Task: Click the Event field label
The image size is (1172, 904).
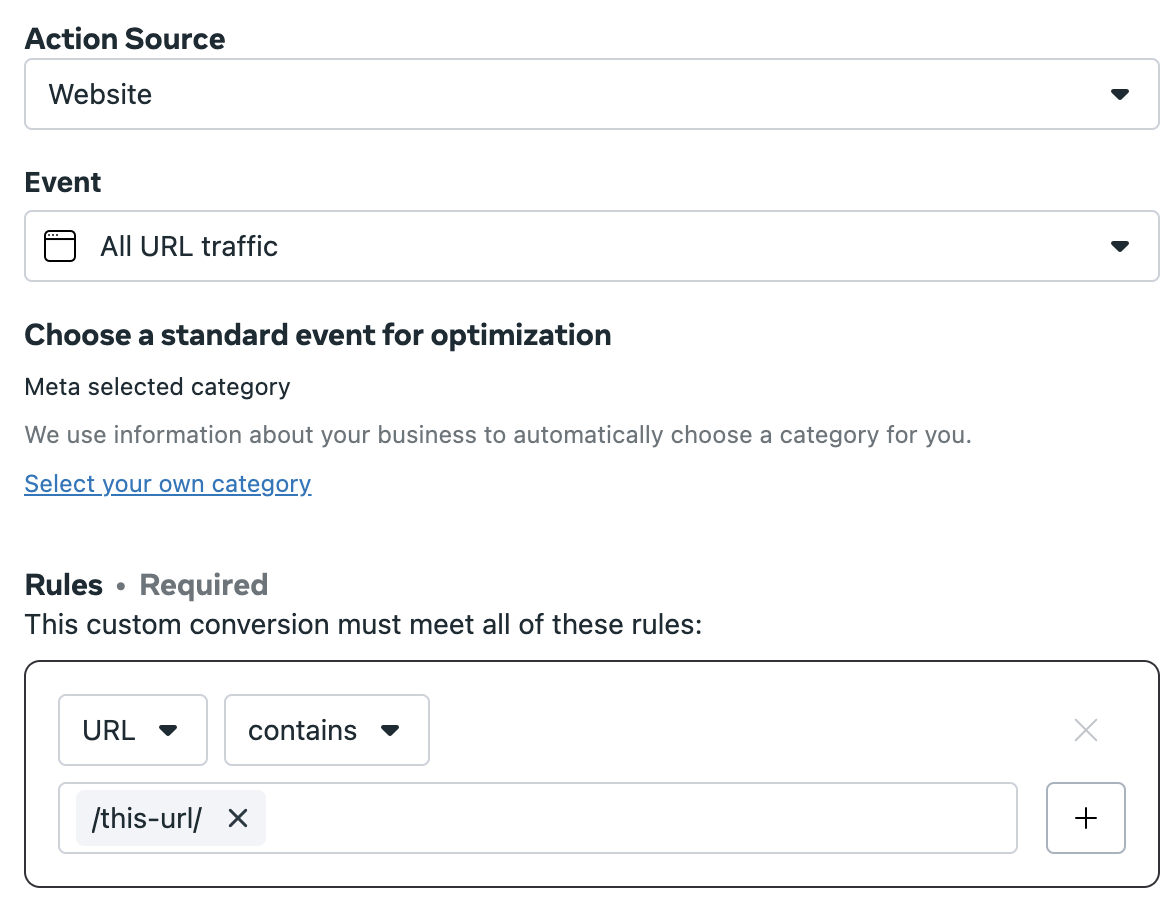Action: [63, 182]
